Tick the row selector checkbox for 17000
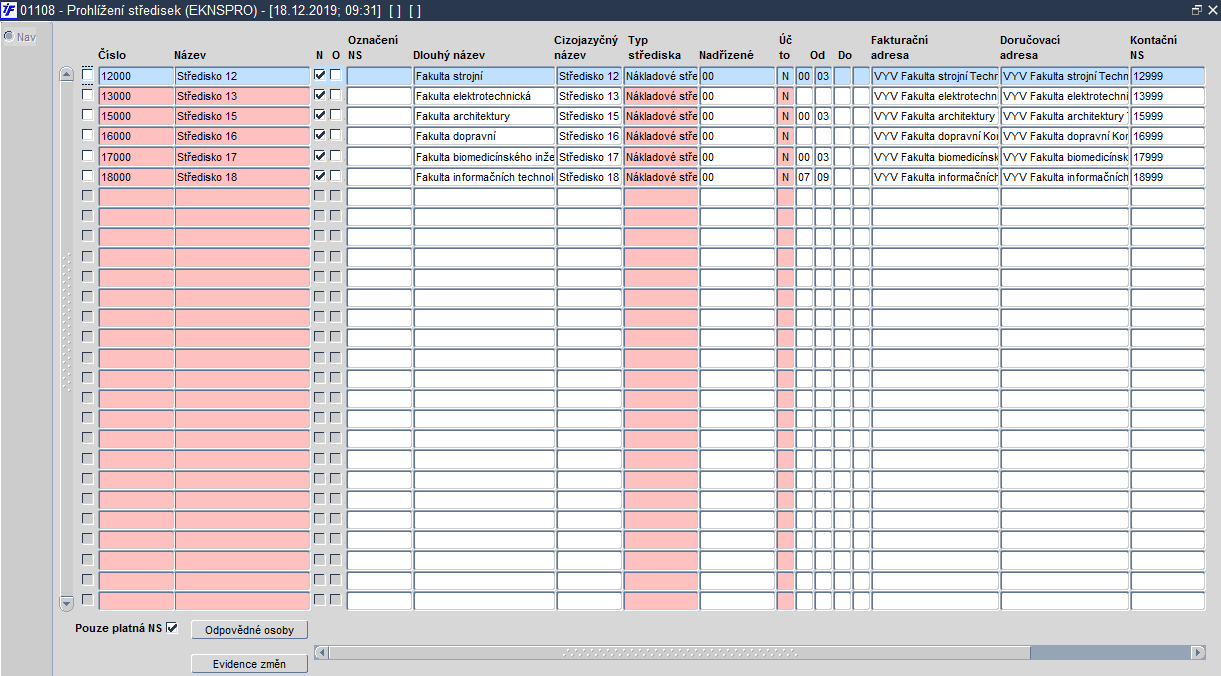The height and width of the screenshot is (676, 1221). click(88, 156)
